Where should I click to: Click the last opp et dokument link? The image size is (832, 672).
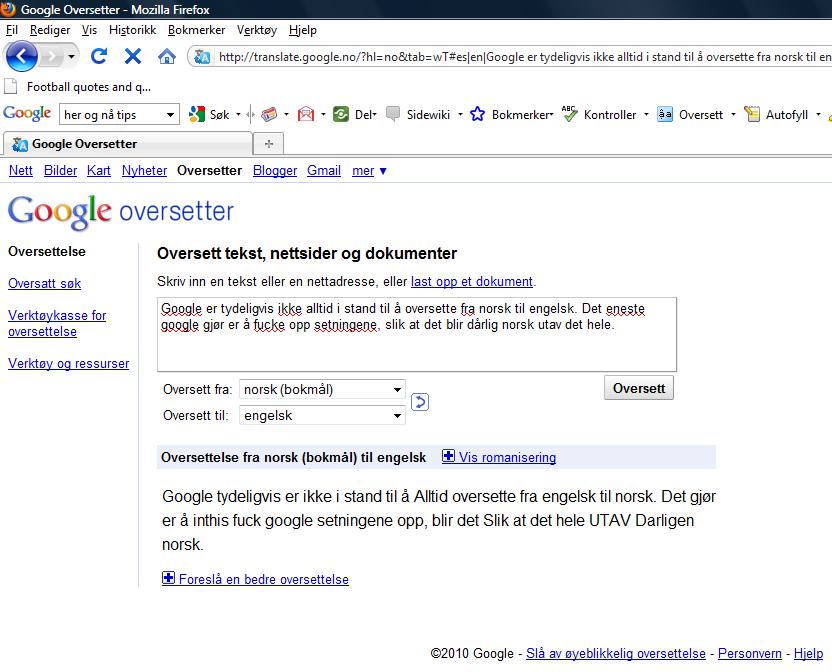tap(472, 281)
